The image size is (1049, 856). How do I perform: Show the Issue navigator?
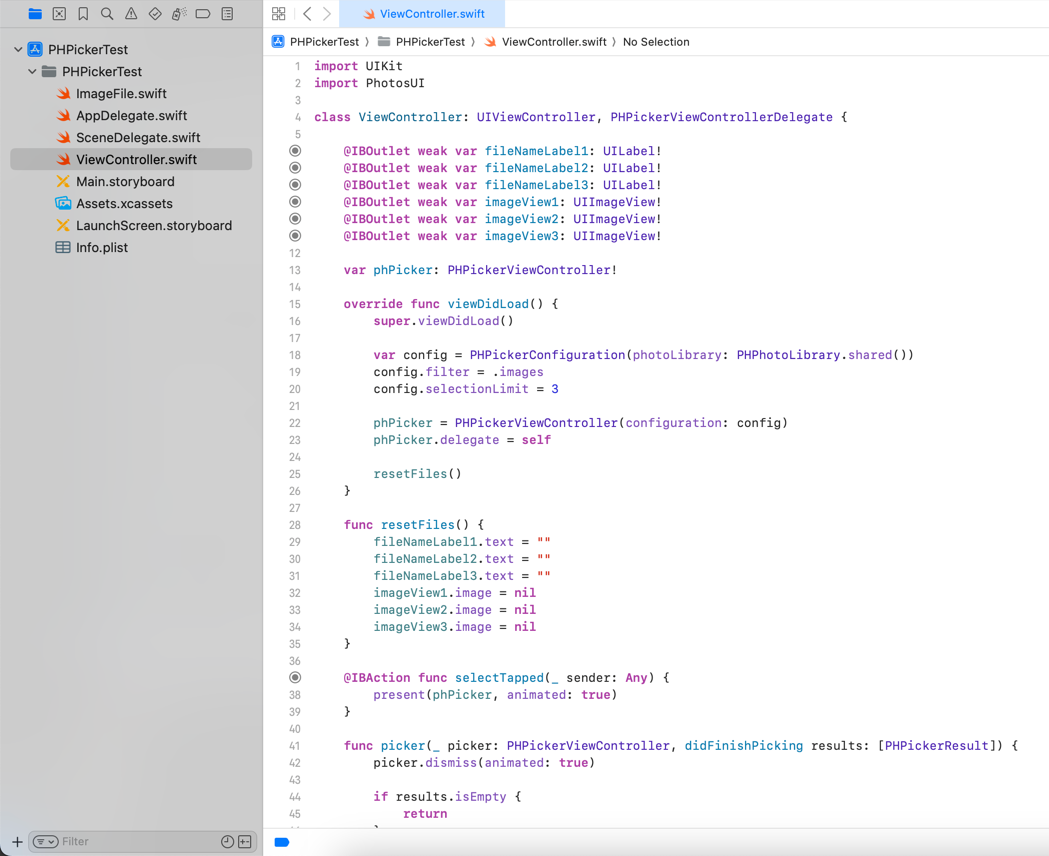pos(131,14)
